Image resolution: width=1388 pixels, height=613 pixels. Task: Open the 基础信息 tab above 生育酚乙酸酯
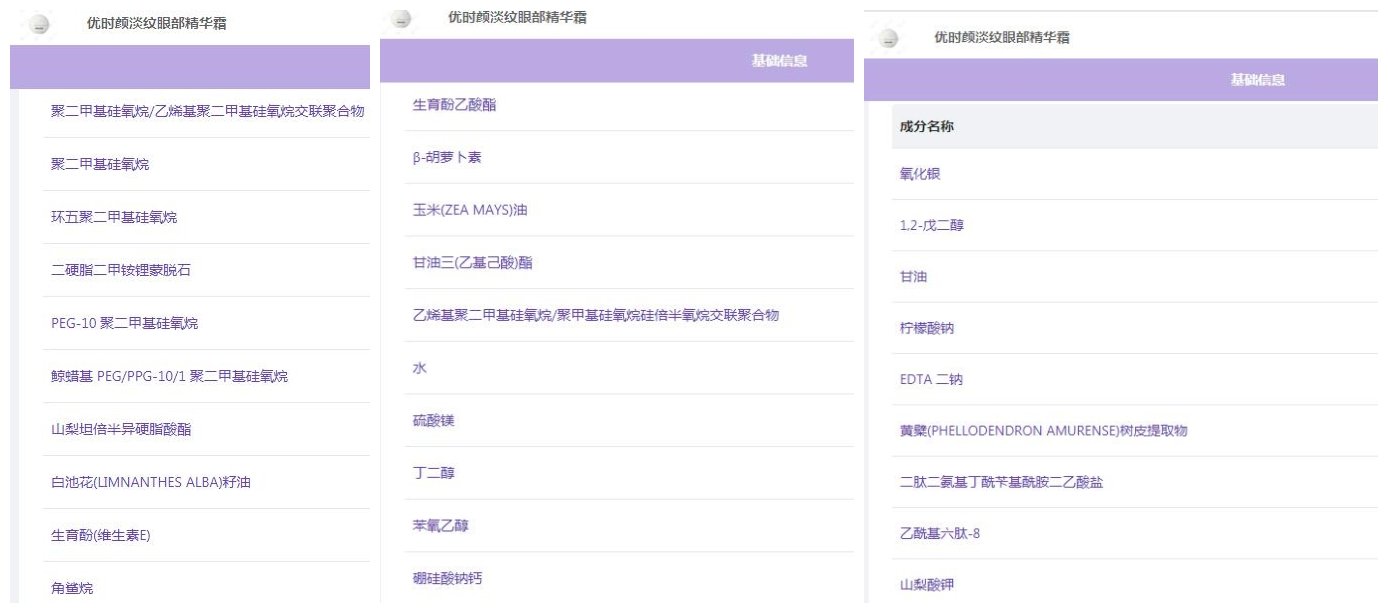coord(779,61)
